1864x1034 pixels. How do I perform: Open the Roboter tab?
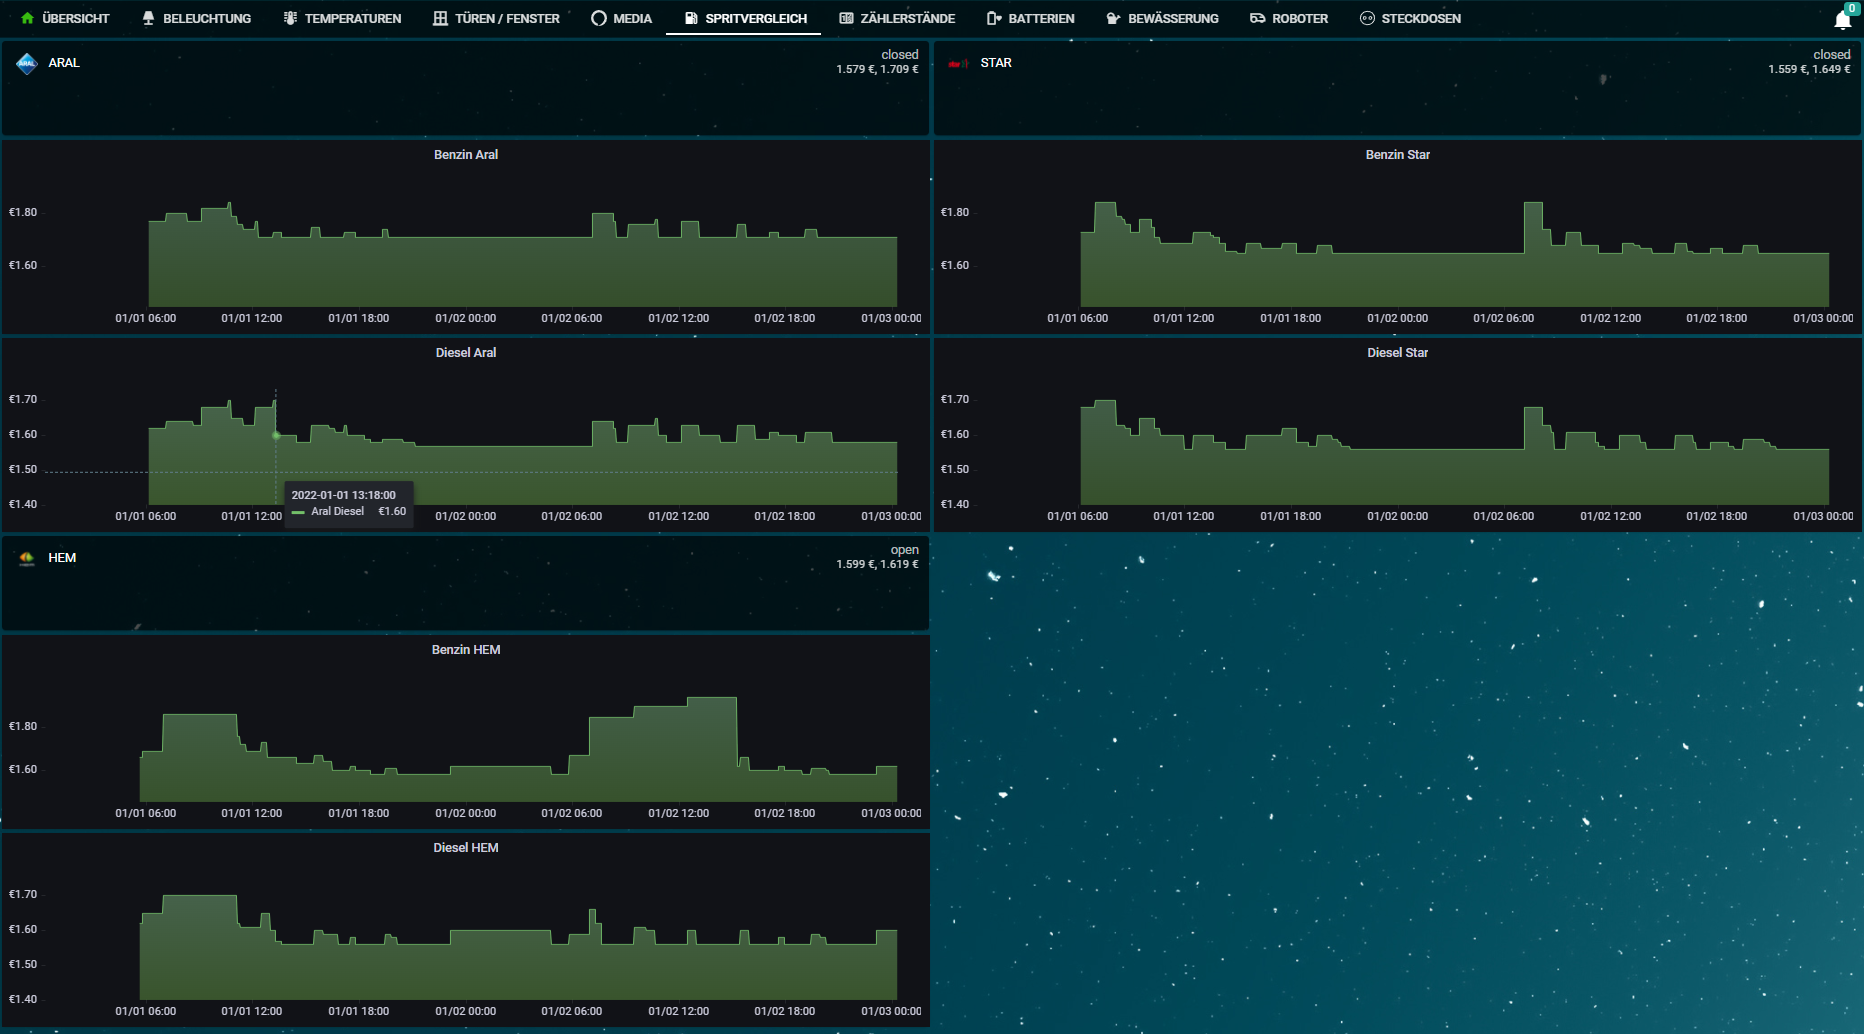pyautogui.click(x=1289, y=18)
